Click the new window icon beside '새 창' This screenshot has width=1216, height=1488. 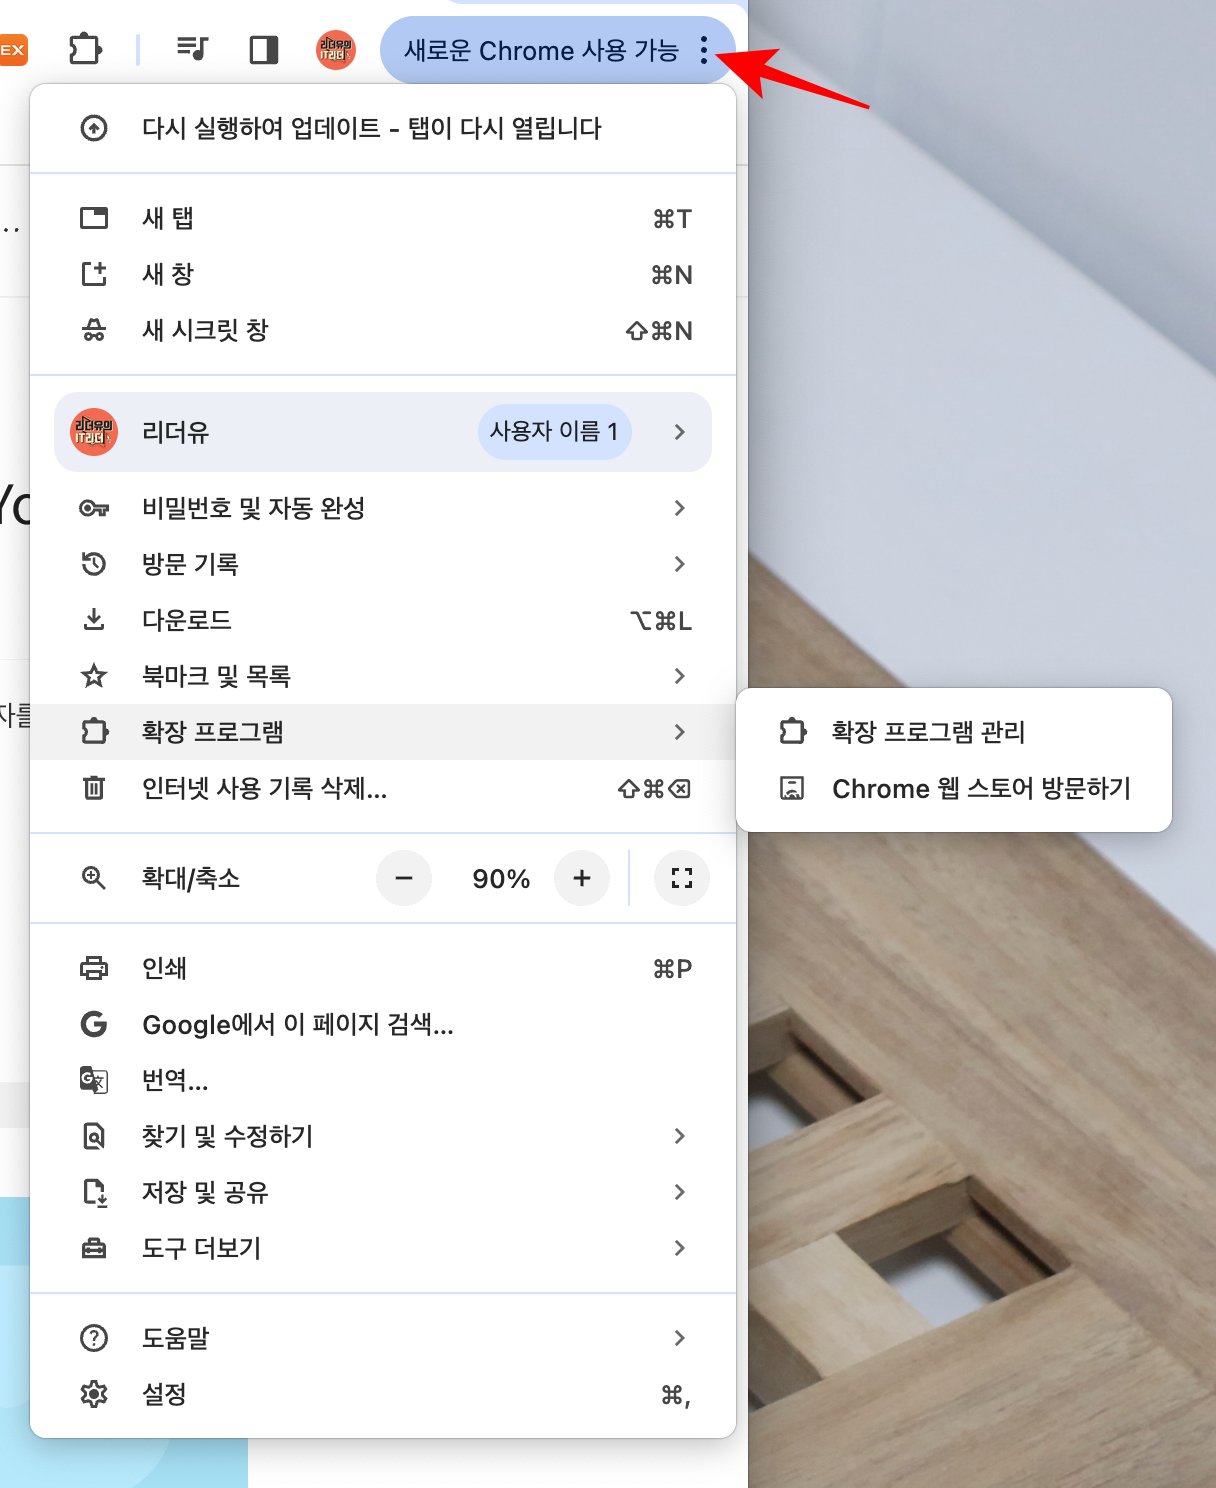pos(94,274)
